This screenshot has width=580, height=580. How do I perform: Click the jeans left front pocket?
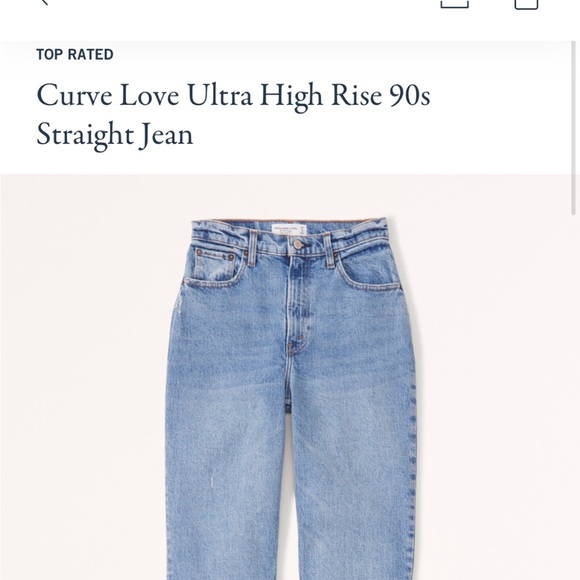(x=216, y=266)
